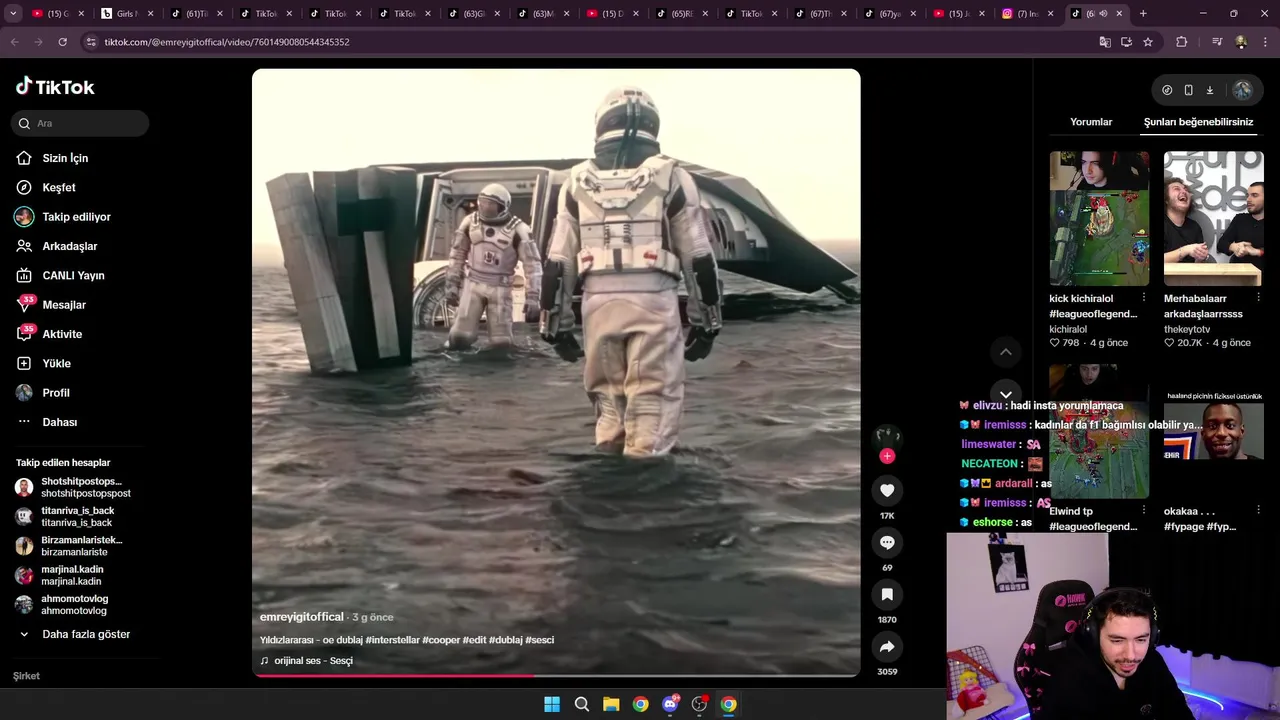1280x720 pixels.
Task: Open Aktivite notifications with 35 badge
Action: [62, 334]
